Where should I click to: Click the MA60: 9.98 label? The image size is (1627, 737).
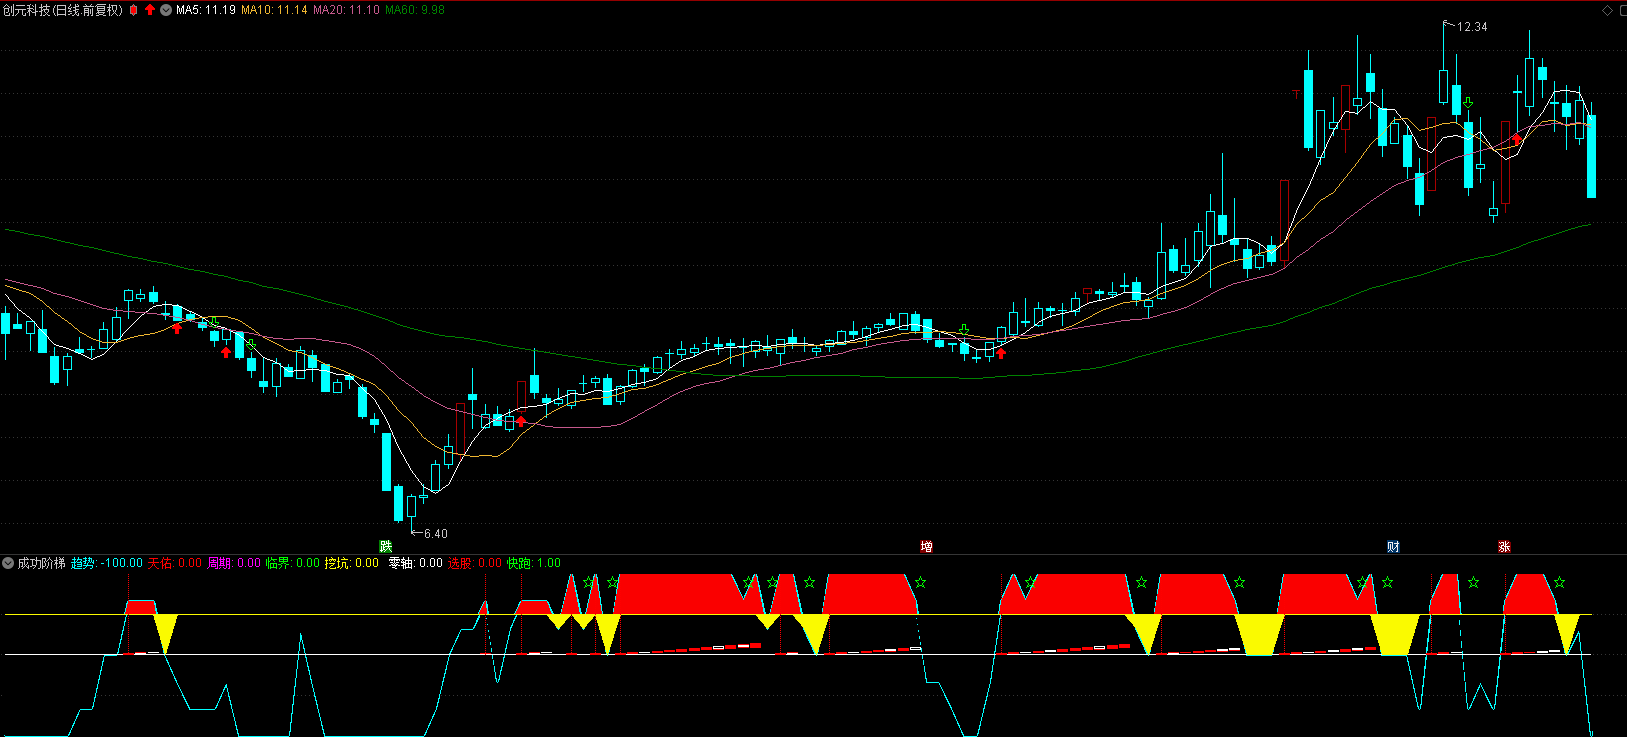pyautogui.click(x=415, y=10)
